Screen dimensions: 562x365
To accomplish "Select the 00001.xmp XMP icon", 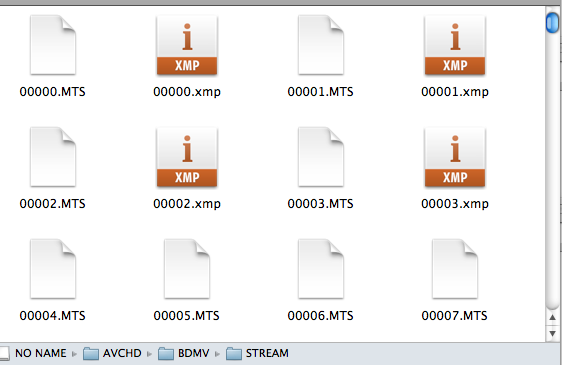I will coord(455,45).
